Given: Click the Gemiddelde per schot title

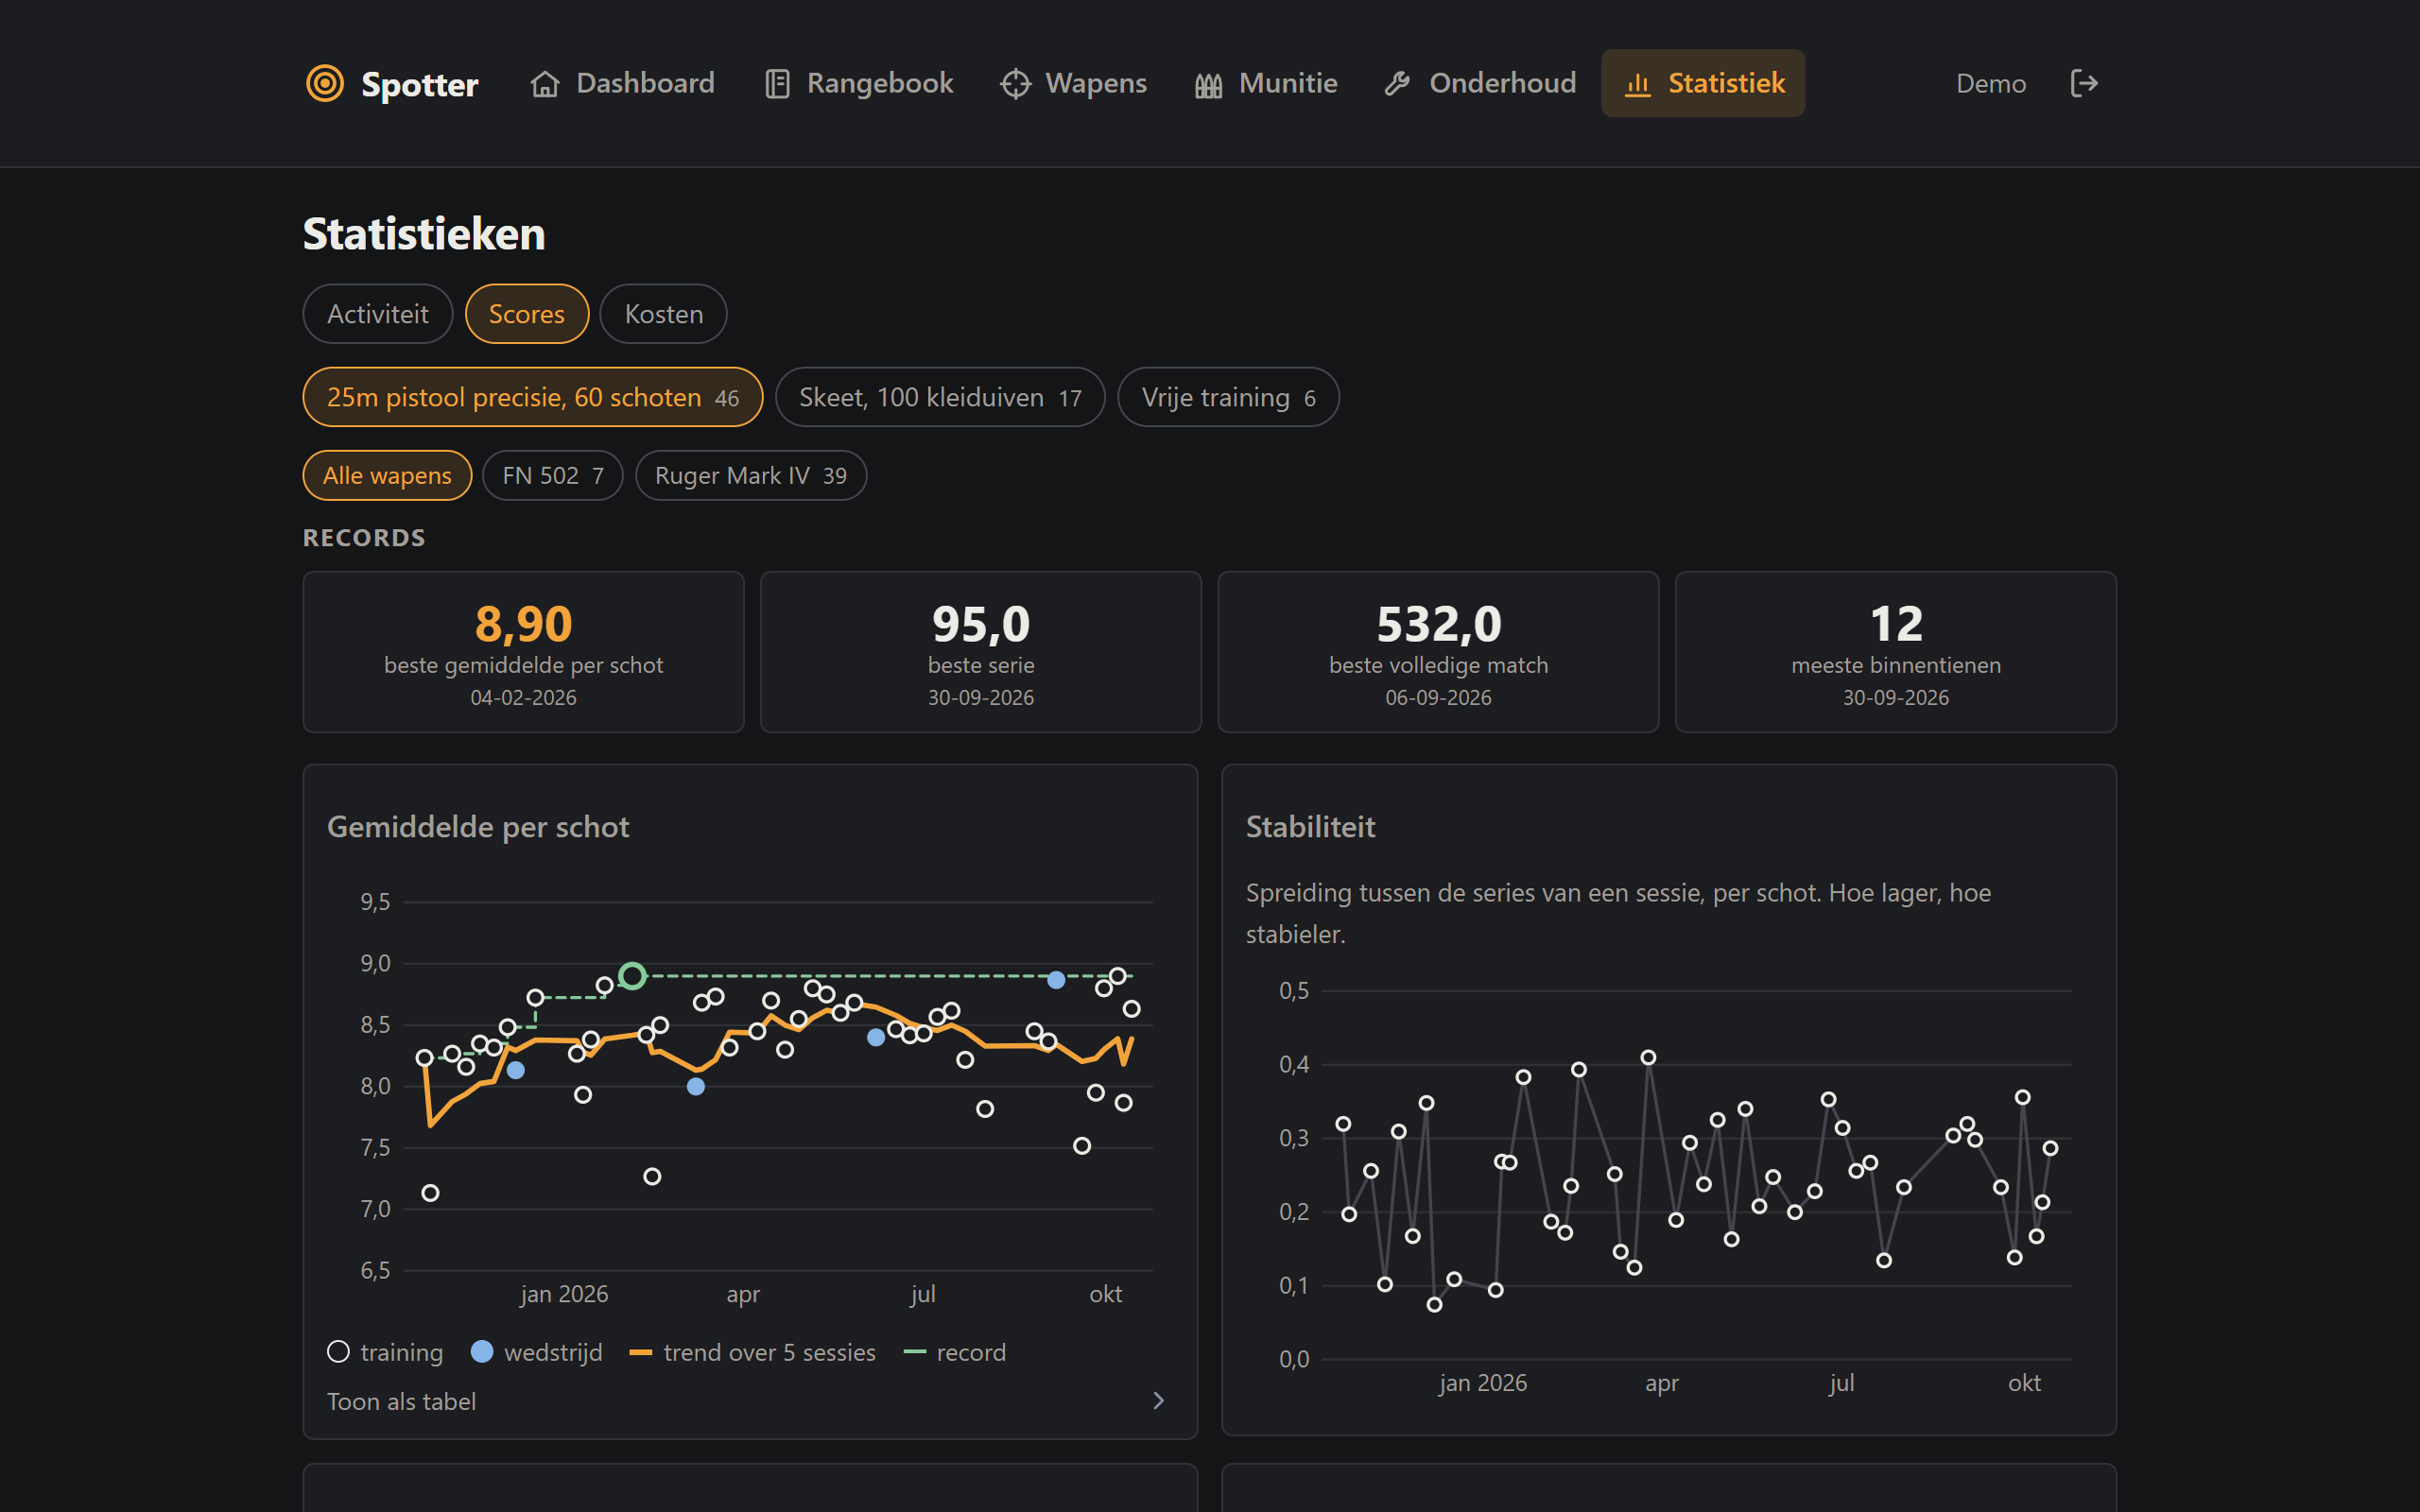Looking at the screenshot, I should [478, 827].
